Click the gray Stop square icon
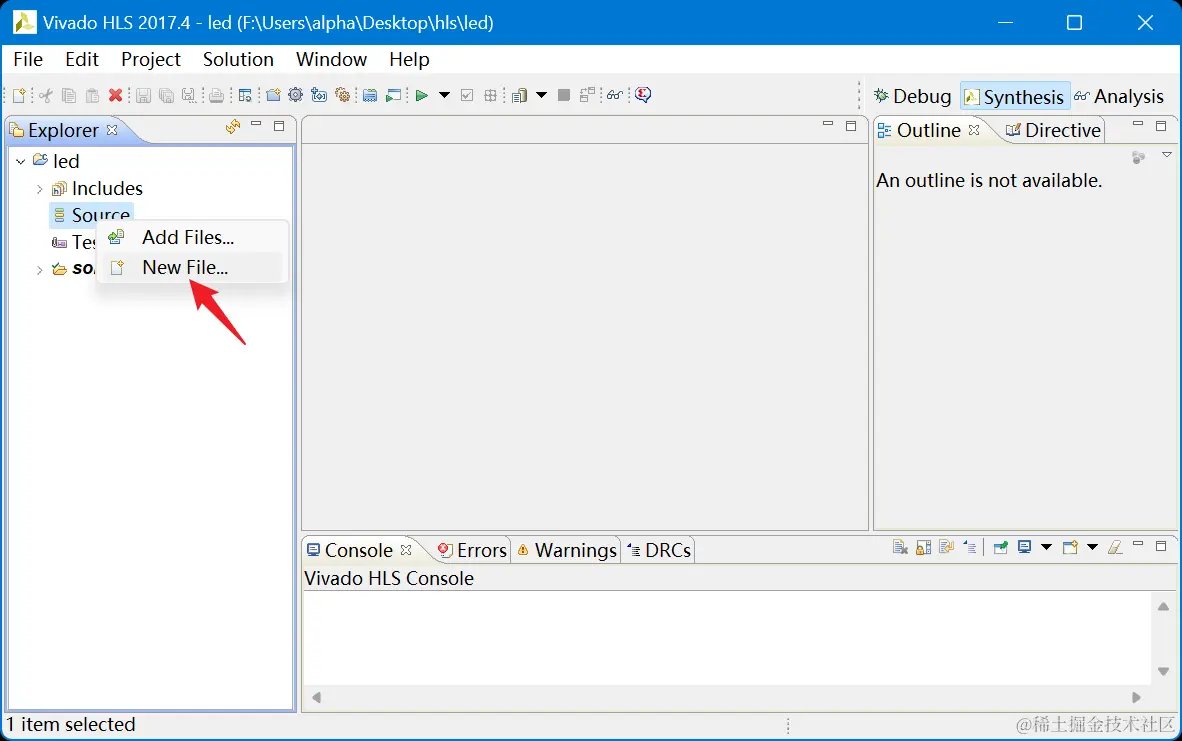This screenshot has width=1182, height=741. pos(564,95)
